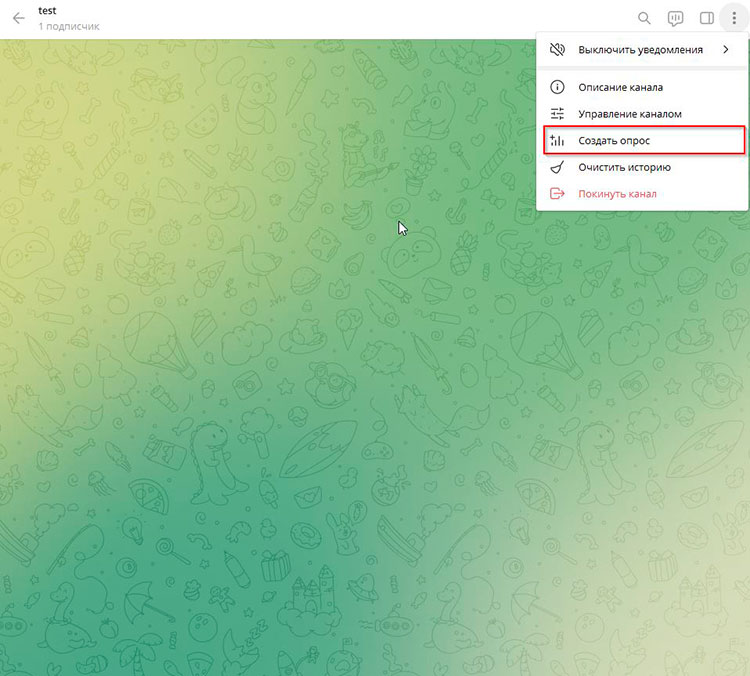Click the crossed-out speaker mute icon
The image size is (750, 676).
click(x=558, y=49)
